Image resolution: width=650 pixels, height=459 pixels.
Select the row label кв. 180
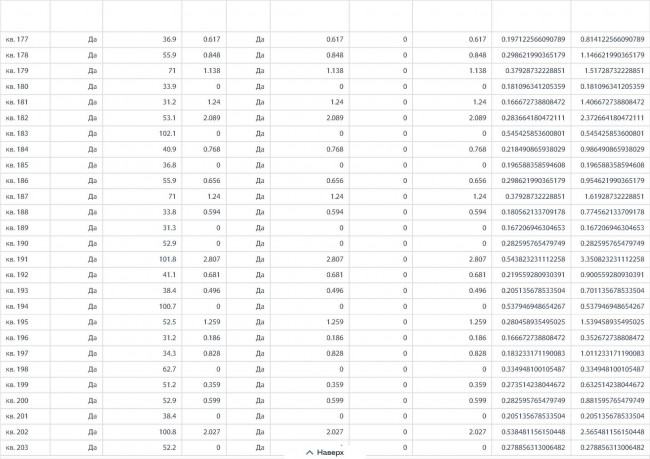point(17,87)
